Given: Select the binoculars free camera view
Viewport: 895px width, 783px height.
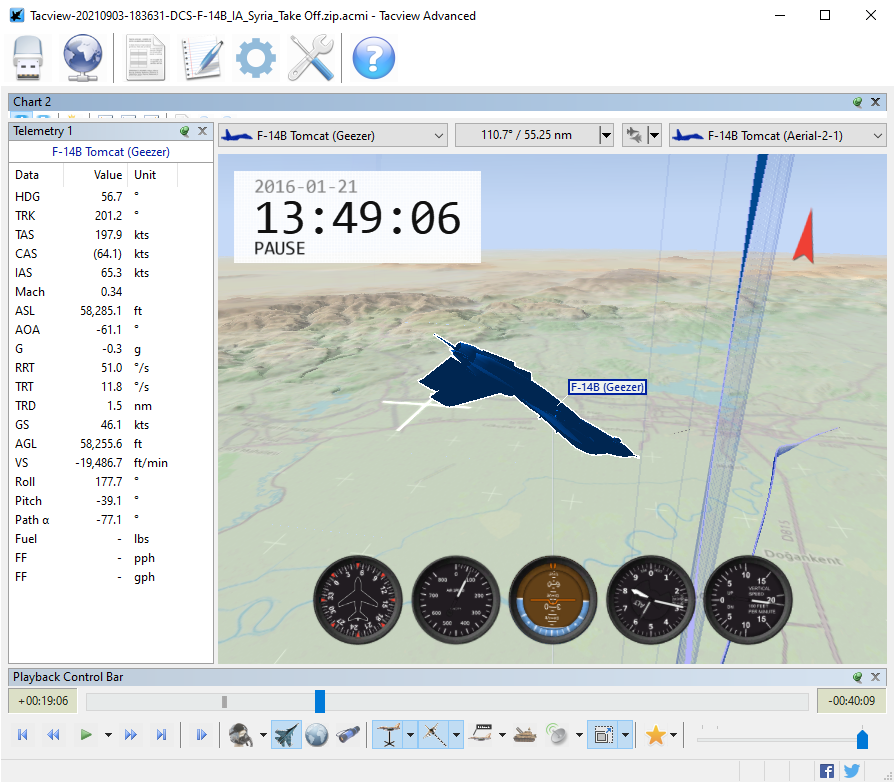Looking at the screenshot, I should coord(348,734).
